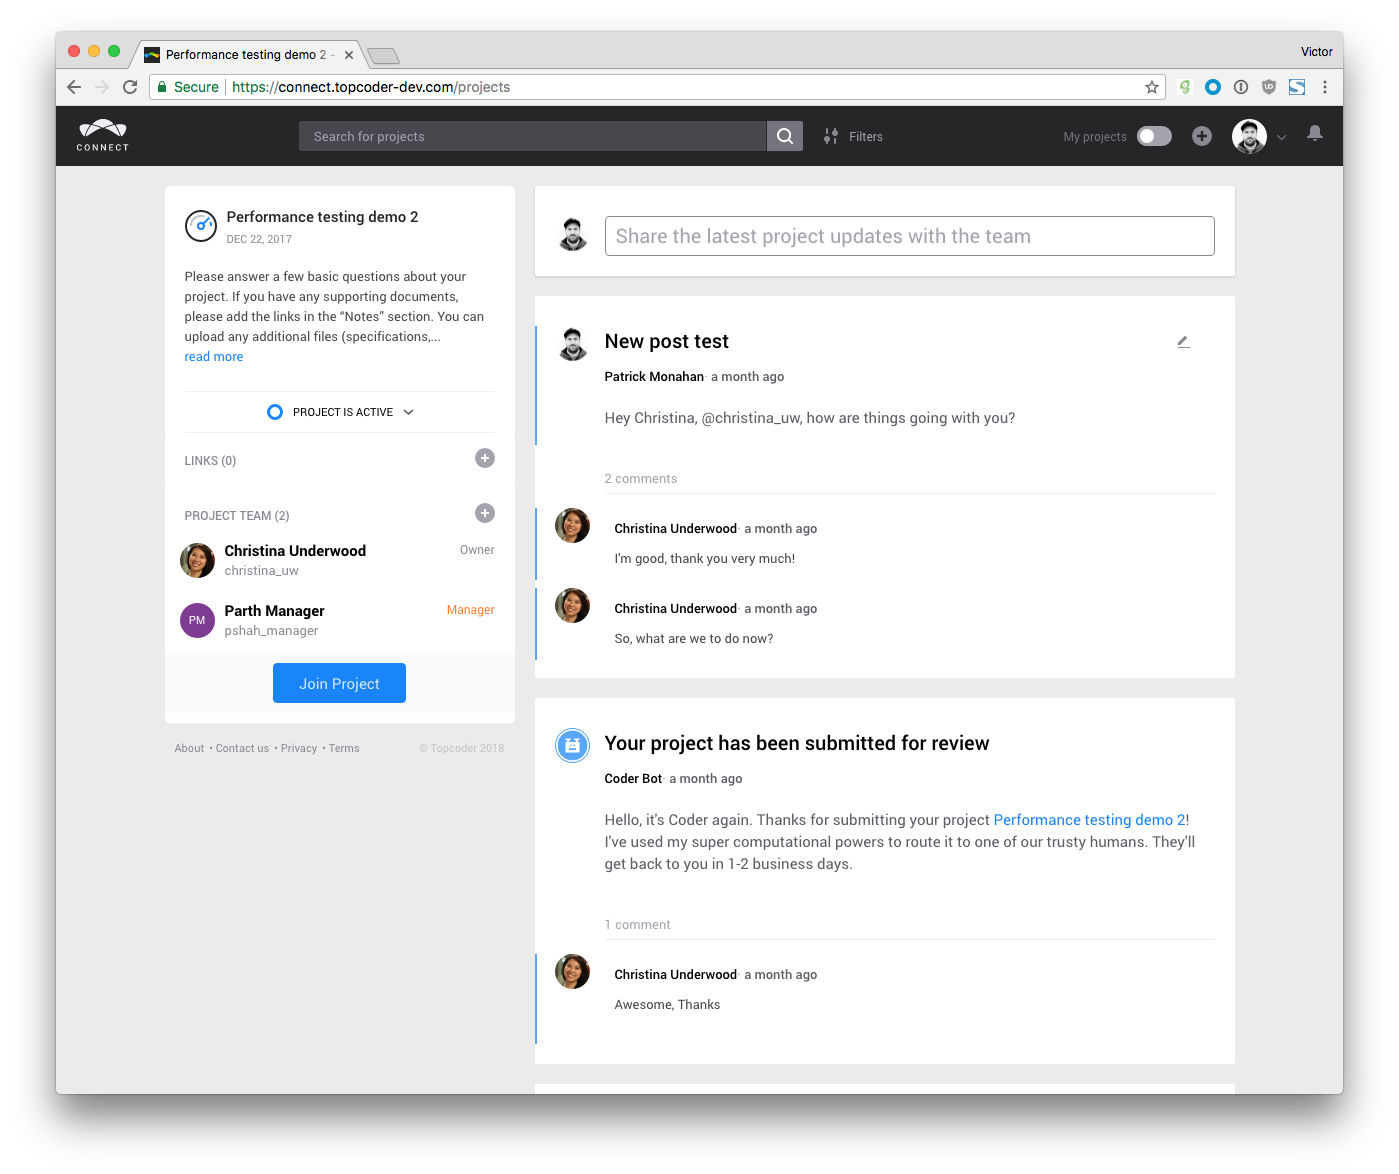1399x1174 pixels.
Task: Click the uBlock shield extension icon
Action: click(x=1269, y=87)
